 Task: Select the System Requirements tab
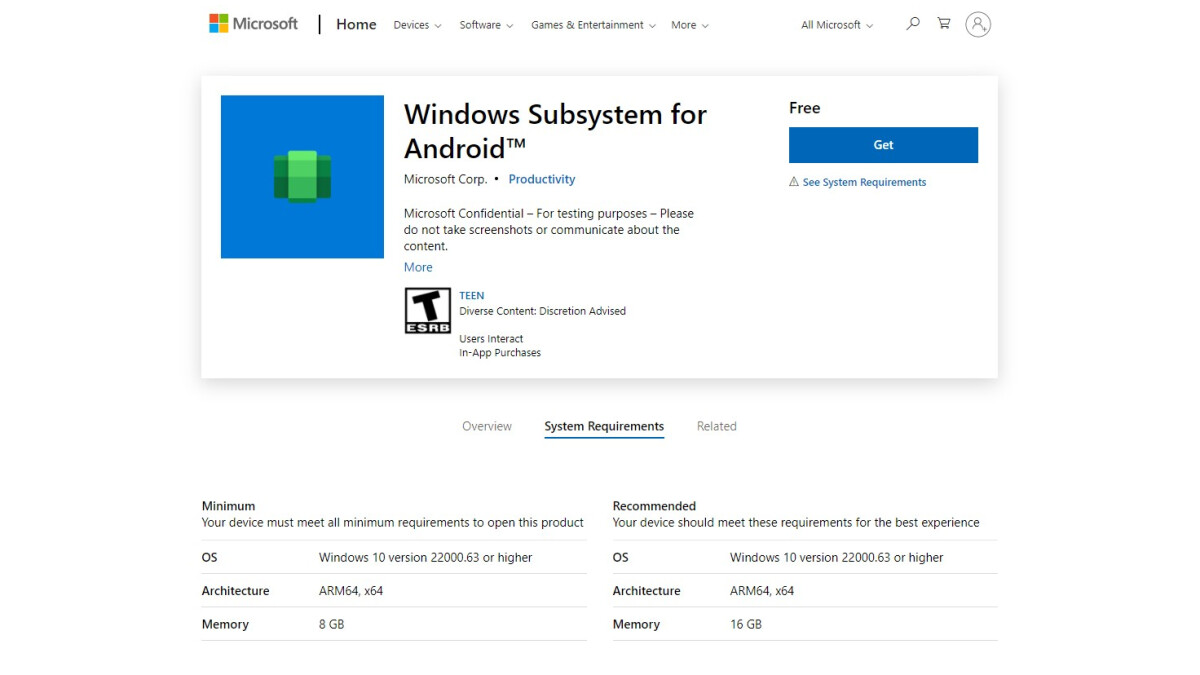pyautogui.click(x=604, y=426)
